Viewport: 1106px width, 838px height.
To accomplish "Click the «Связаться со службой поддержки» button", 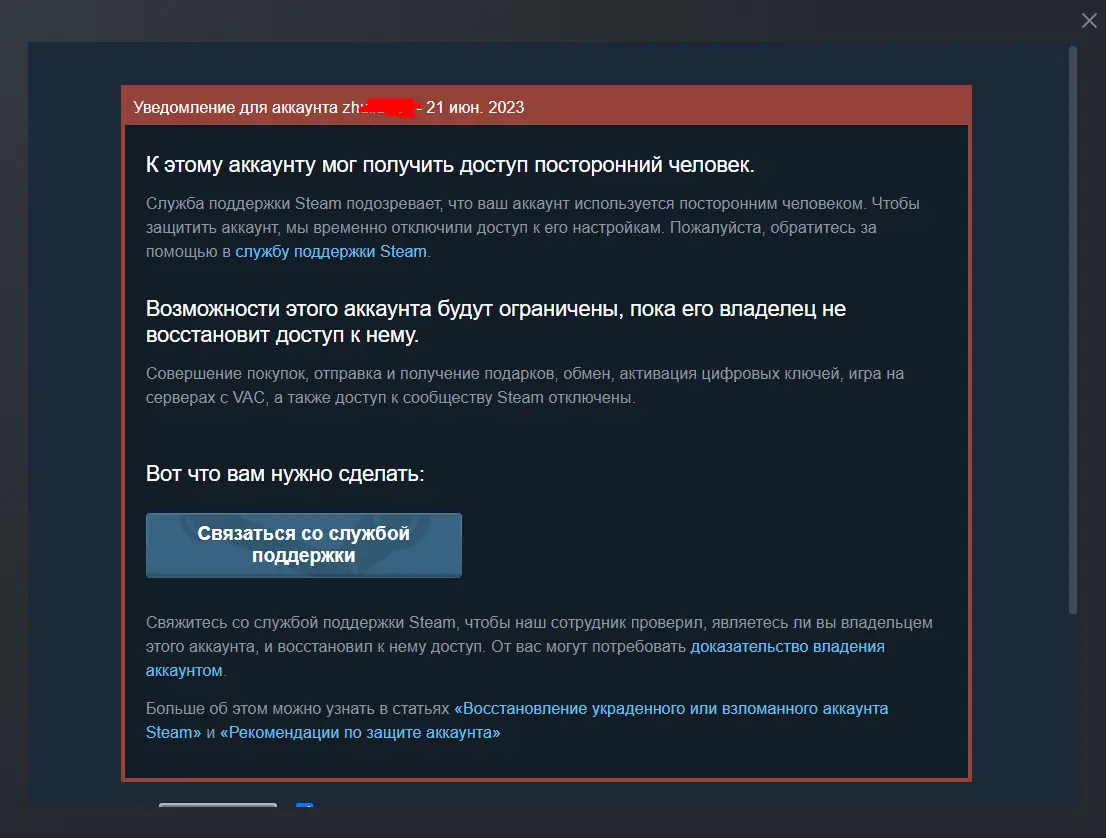I will click(304, 545).
